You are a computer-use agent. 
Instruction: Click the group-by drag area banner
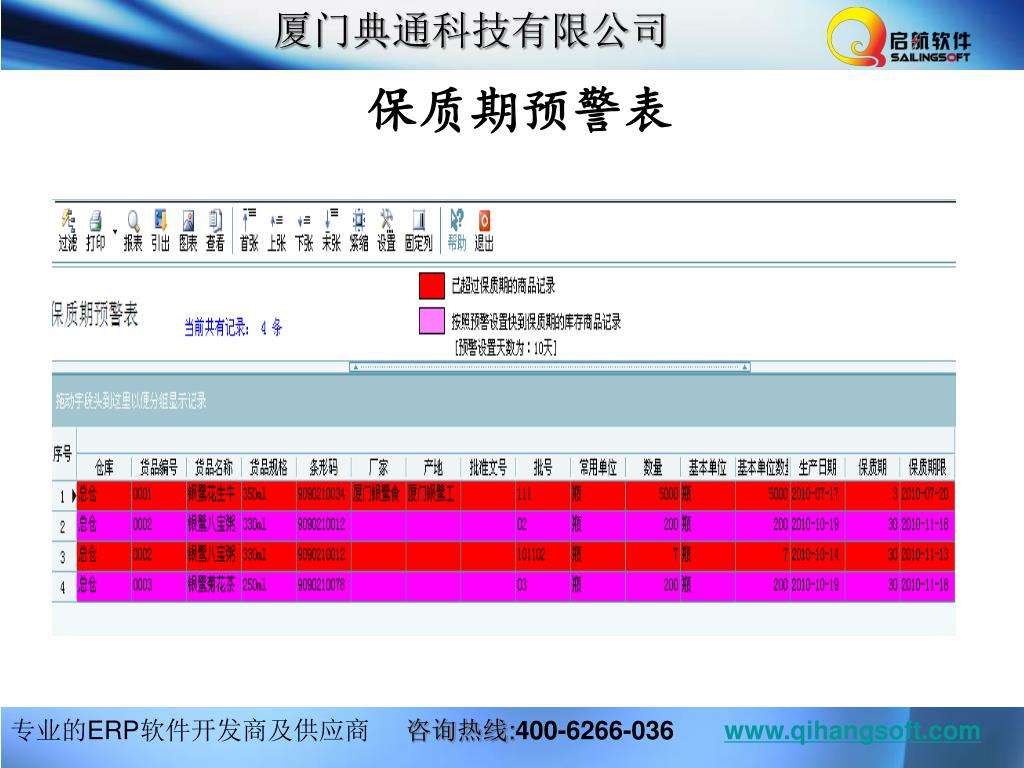pyautogui.click(x=504, y=400)
